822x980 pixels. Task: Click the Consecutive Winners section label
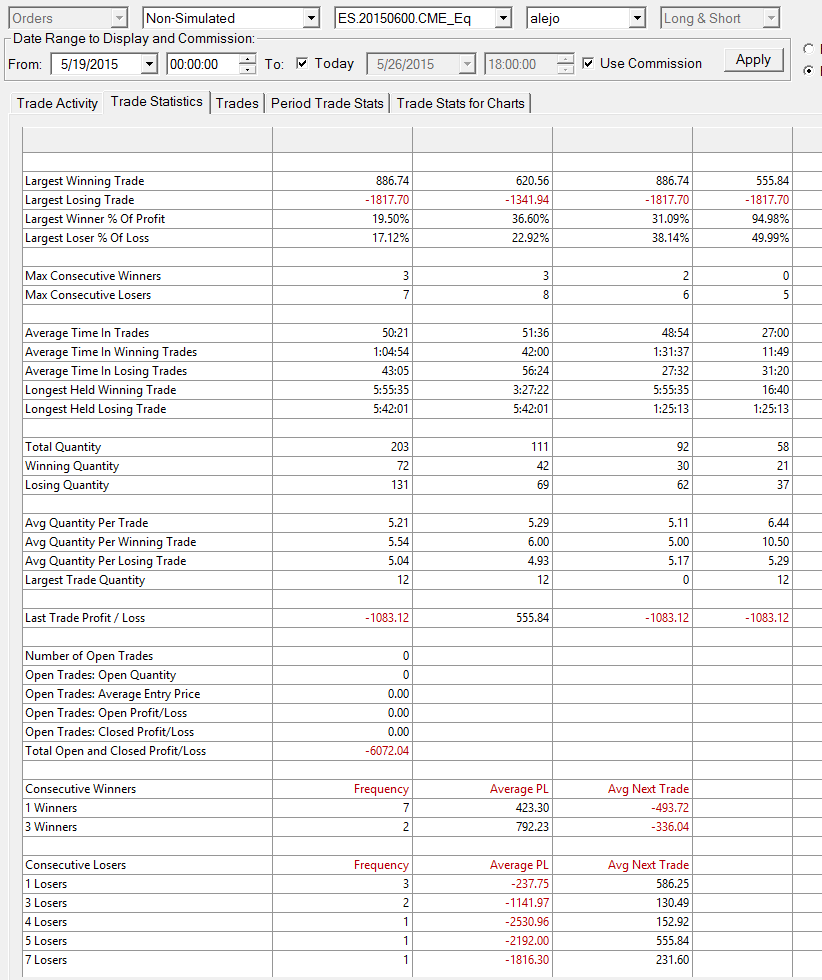point(81,789)
